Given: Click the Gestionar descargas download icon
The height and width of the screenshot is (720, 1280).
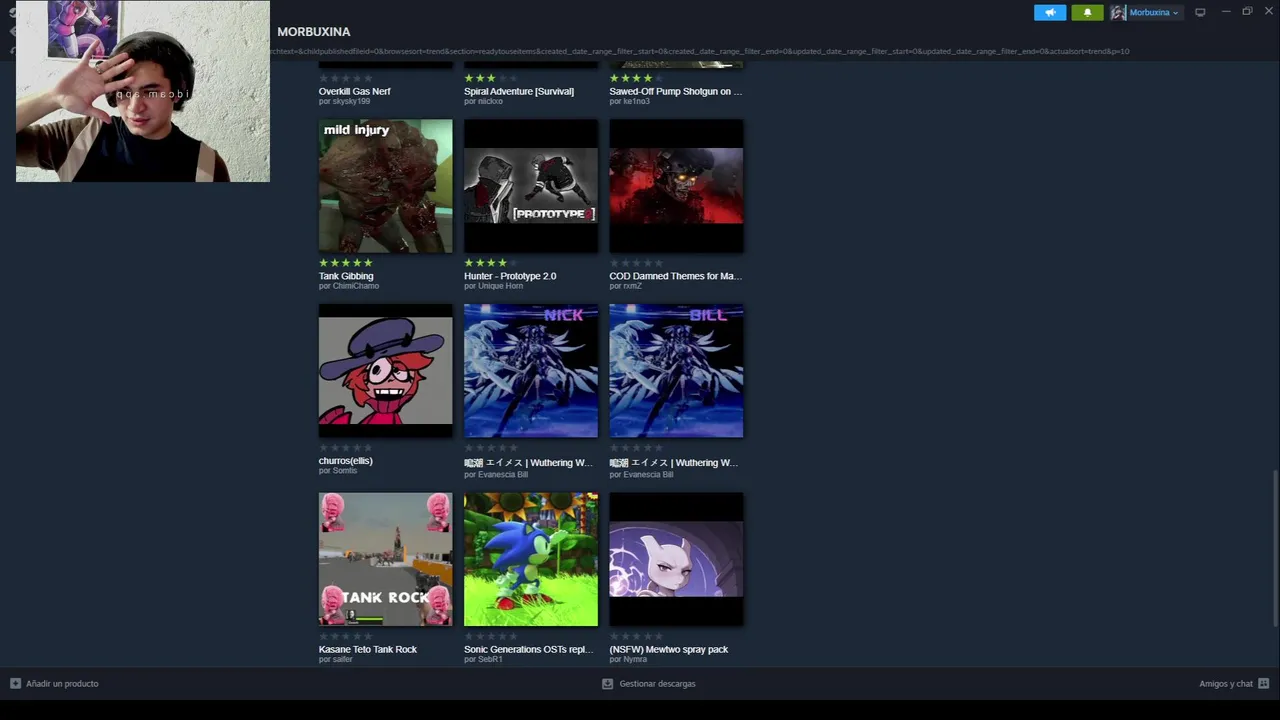Looking at the screenshot, I should point(607,684).
